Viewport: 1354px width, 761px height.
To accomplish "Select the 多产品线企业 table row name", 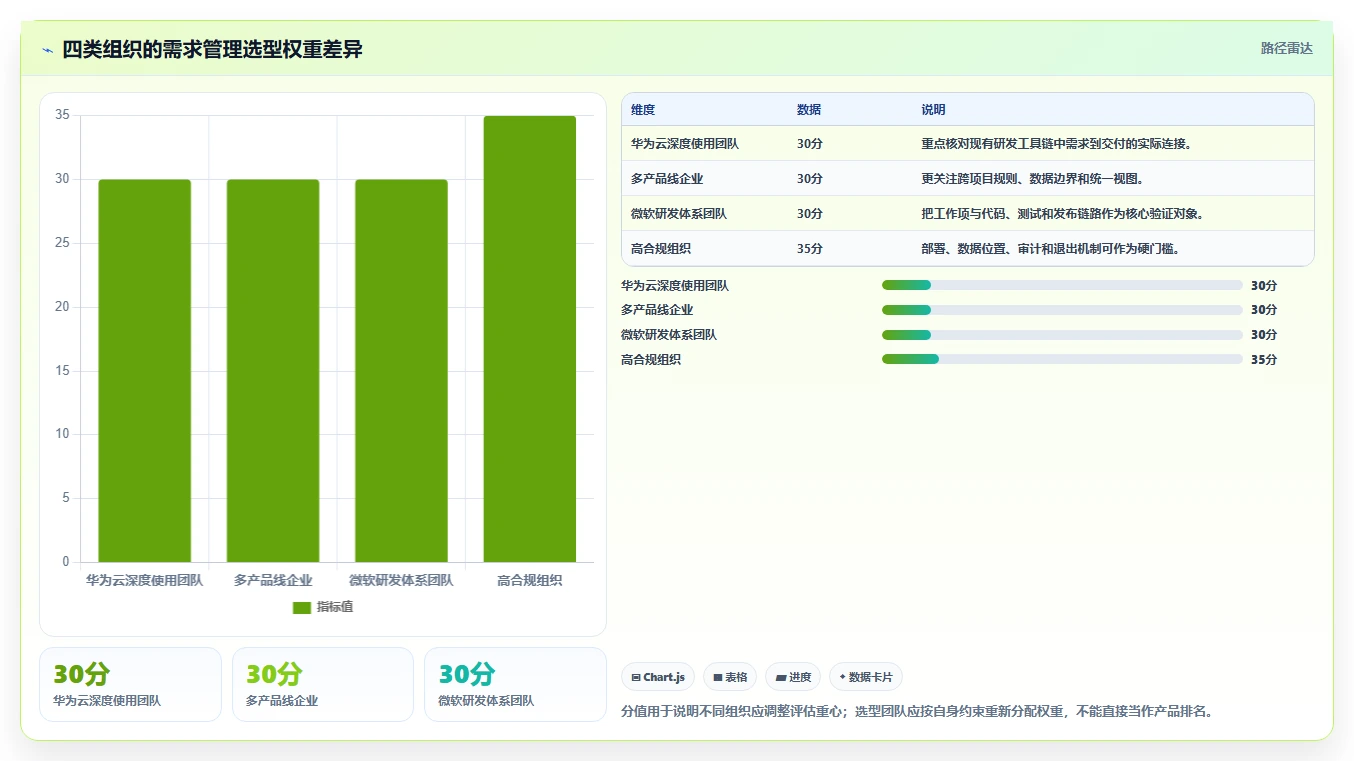I will point(667,179).
